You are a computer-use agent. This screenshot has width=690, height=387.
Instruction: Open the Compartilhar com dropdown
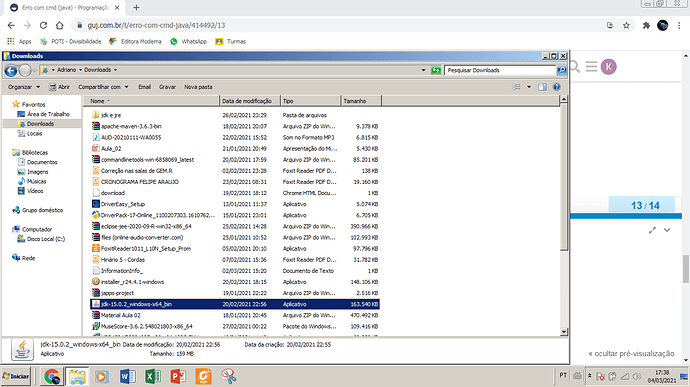click(103, 87)
